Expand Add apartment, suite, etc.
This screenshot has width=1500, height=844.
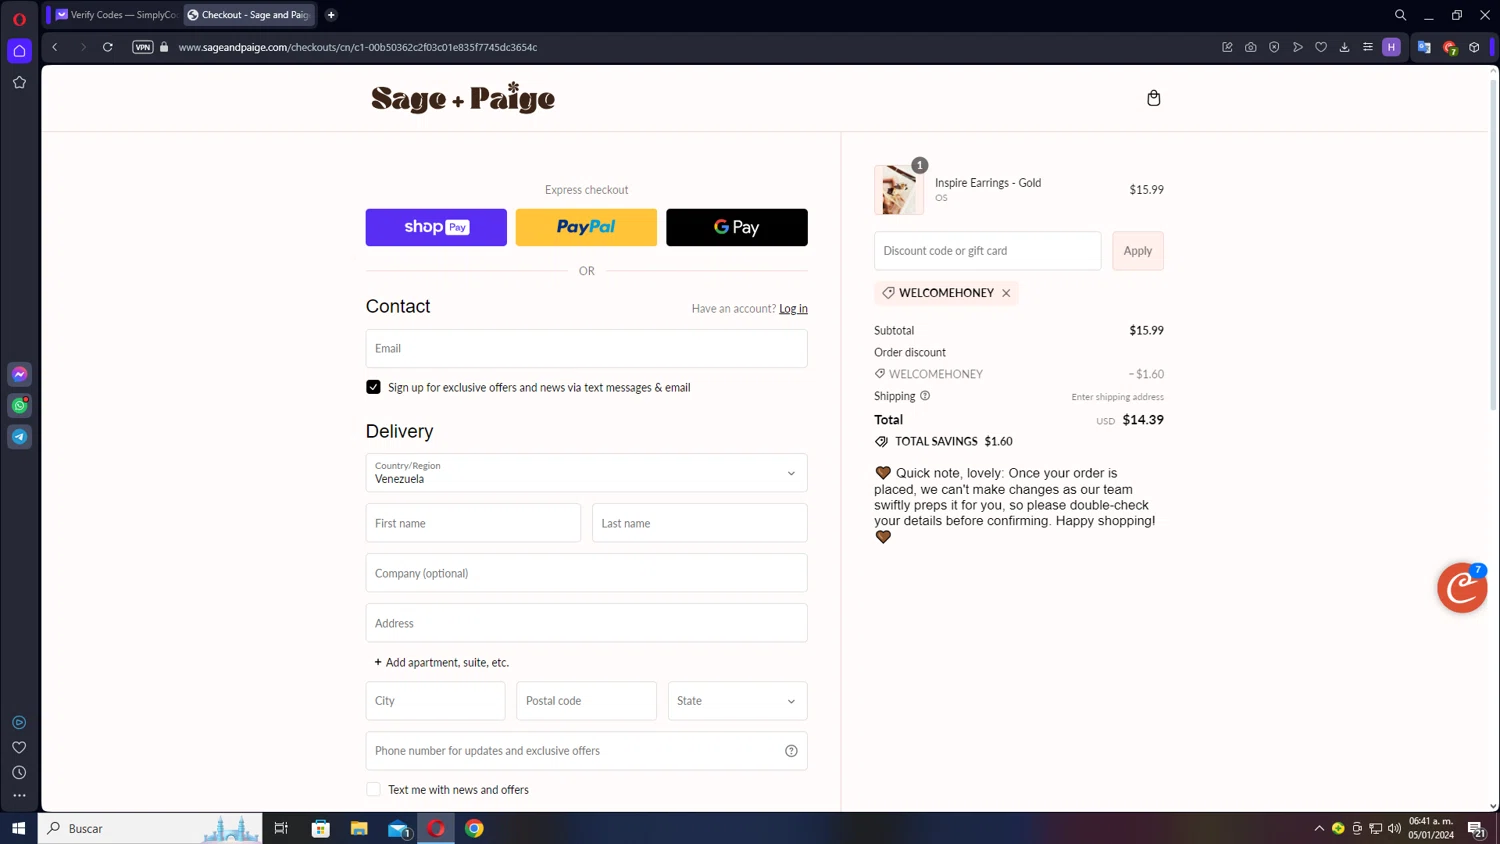coord(441,662)
